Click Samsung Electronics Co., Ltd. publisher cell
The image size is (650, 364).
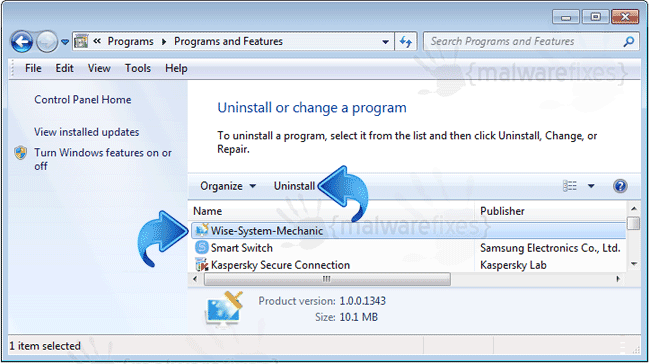click(x=550, y=248)
